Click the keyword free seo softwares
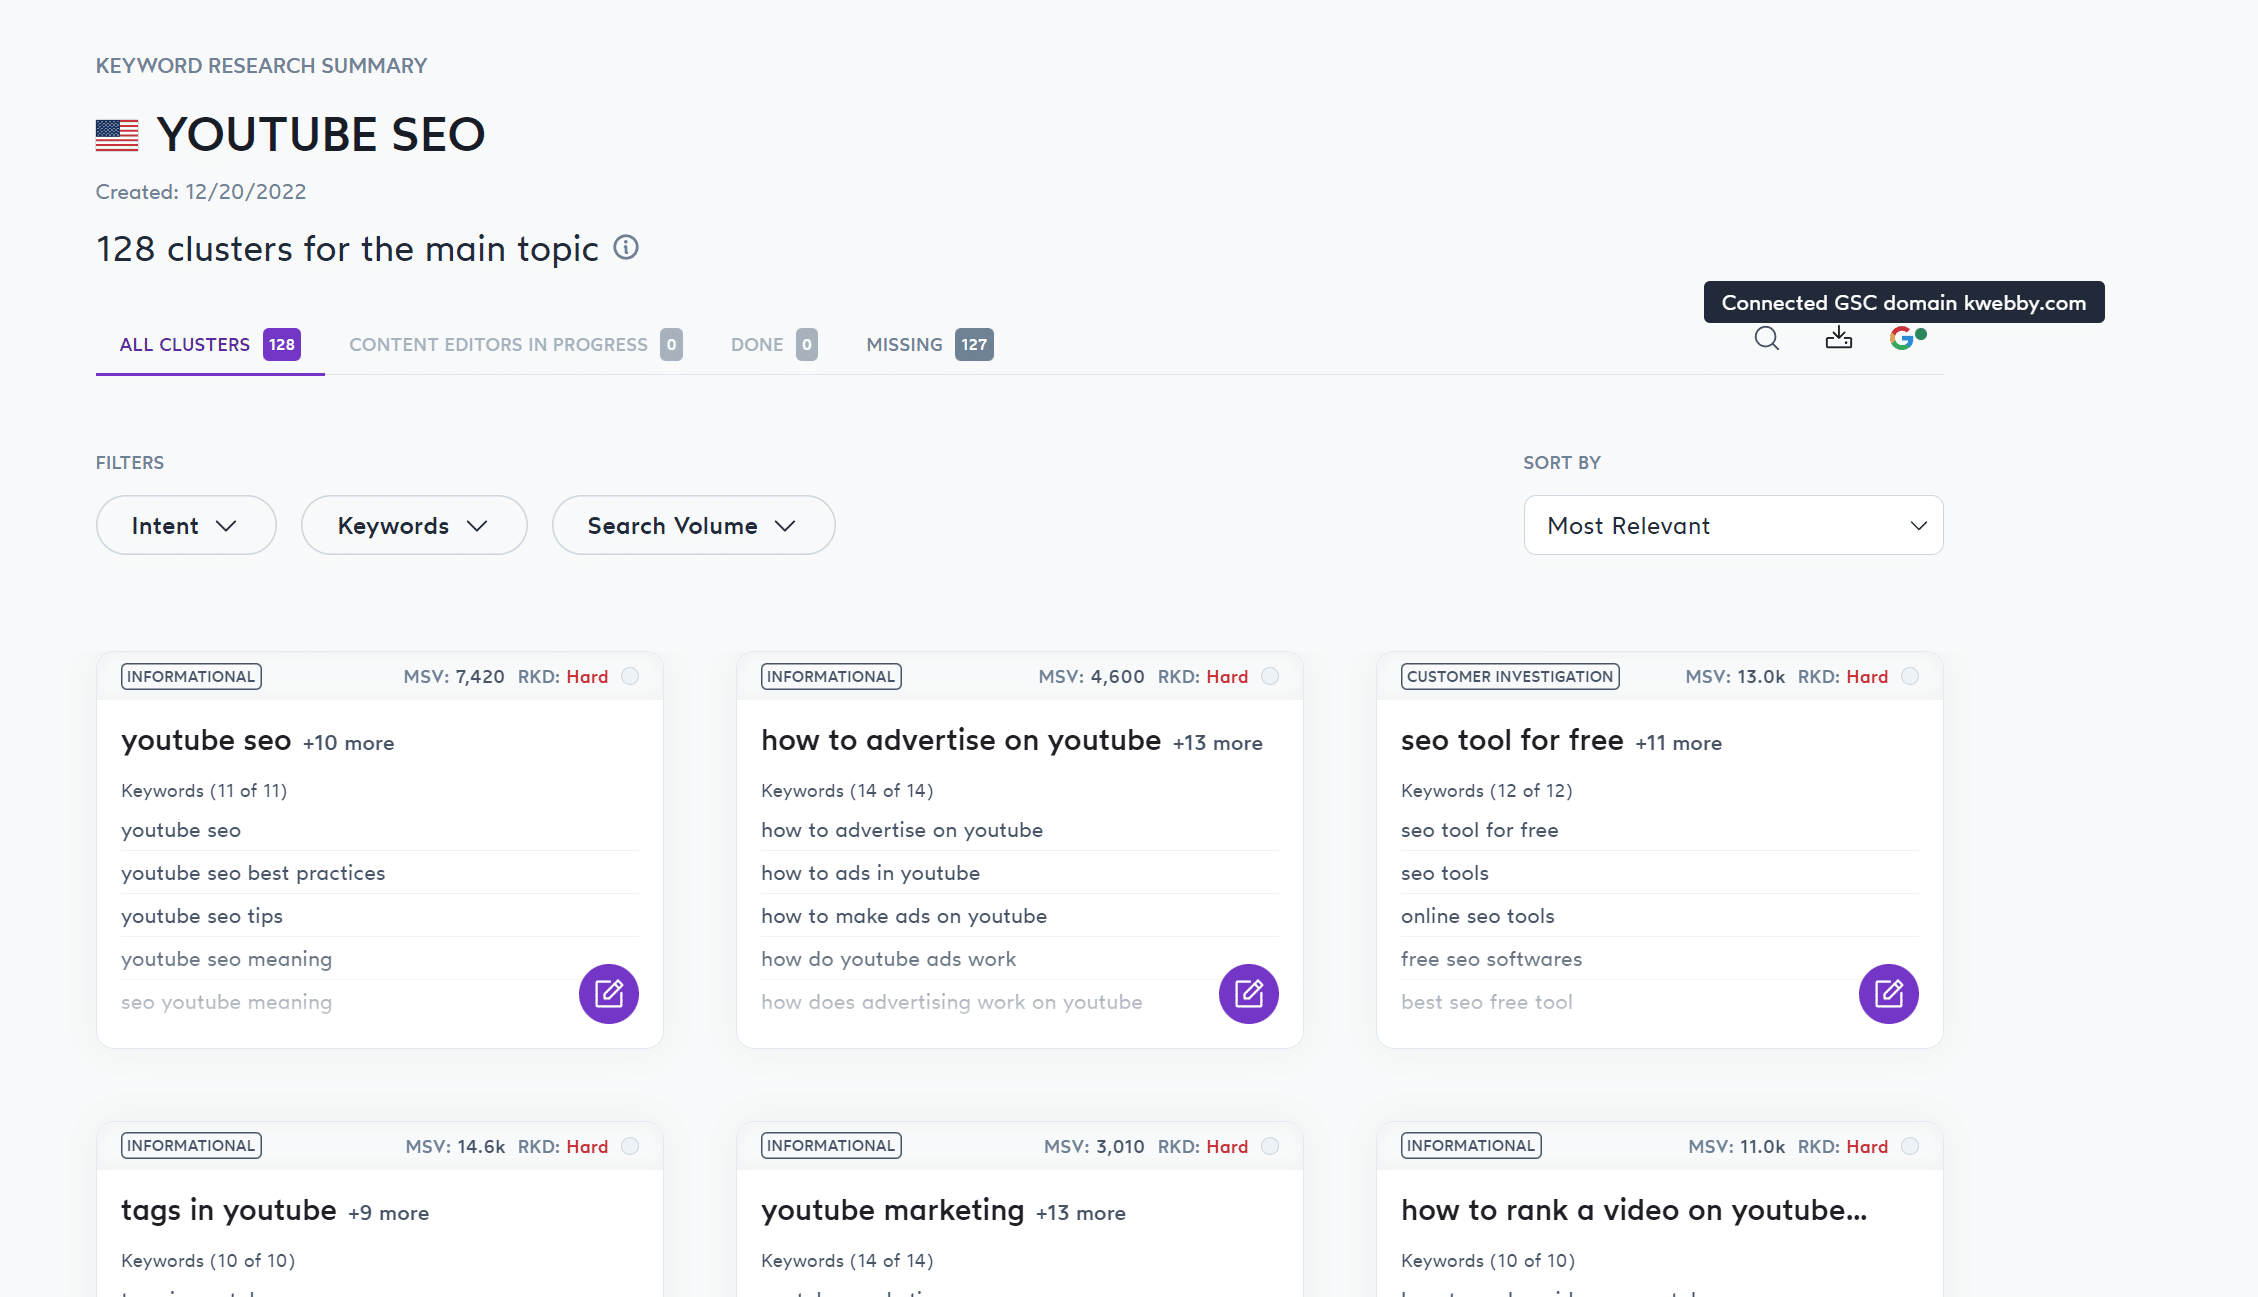The image size is (2258, 1297). click(1492, 959)
